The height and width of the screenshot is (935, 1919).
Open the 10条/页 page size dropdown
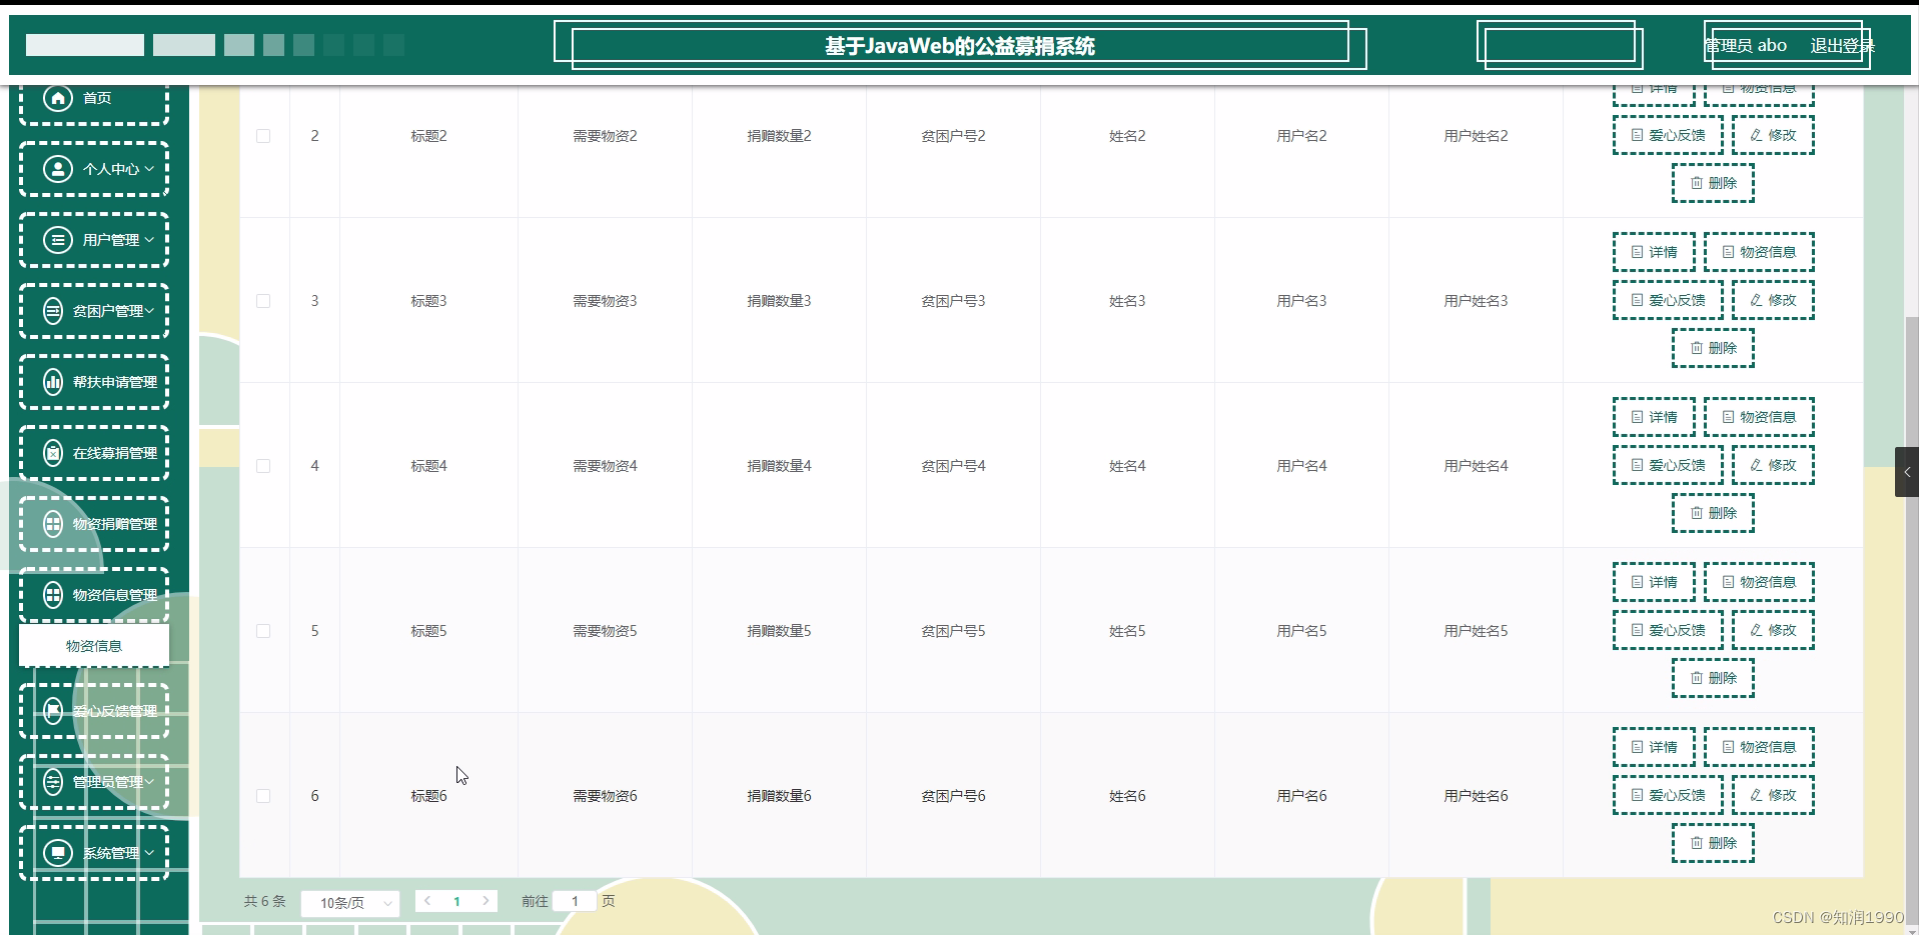tap(349, 902)
